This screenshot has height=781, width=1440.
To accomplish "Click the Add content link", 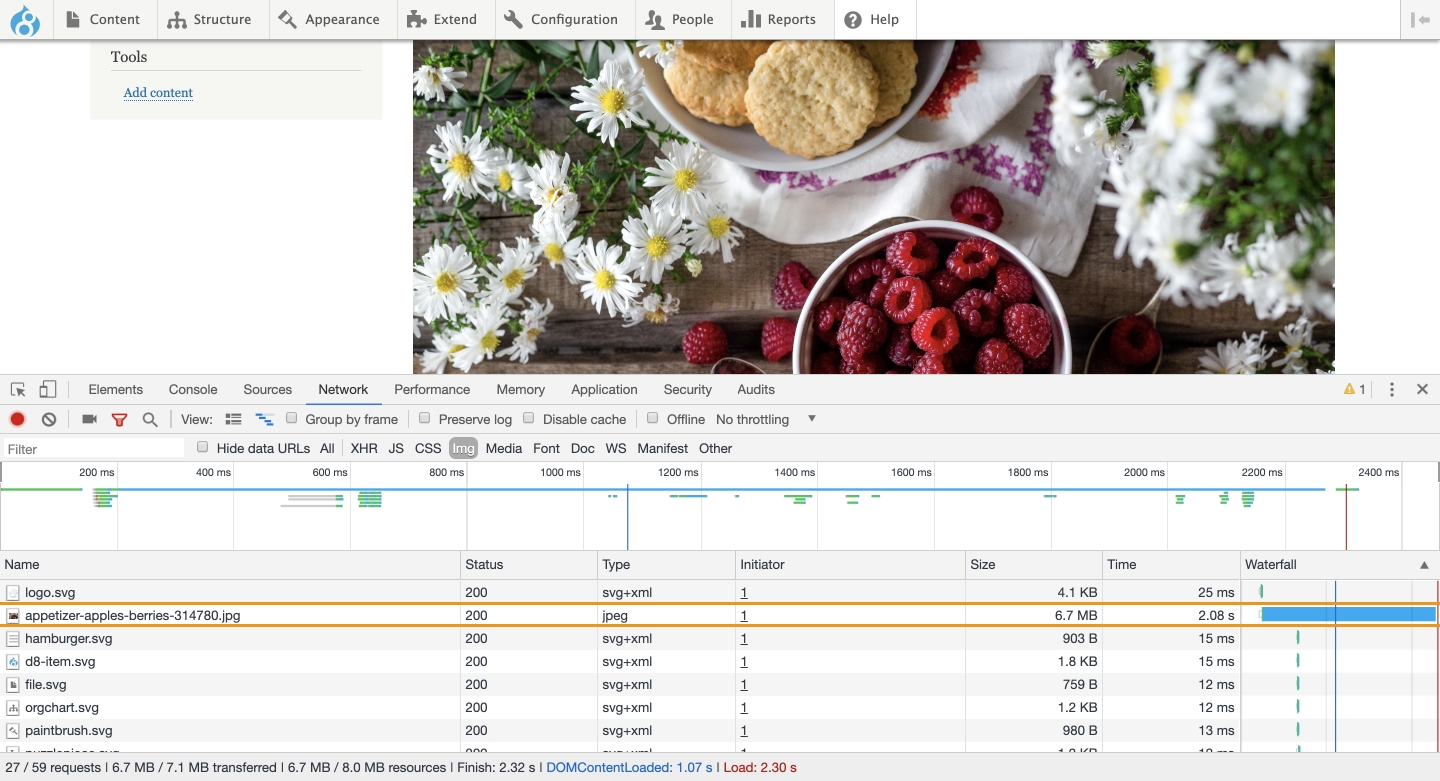I will pyautogui.click(x=158, y=93).
